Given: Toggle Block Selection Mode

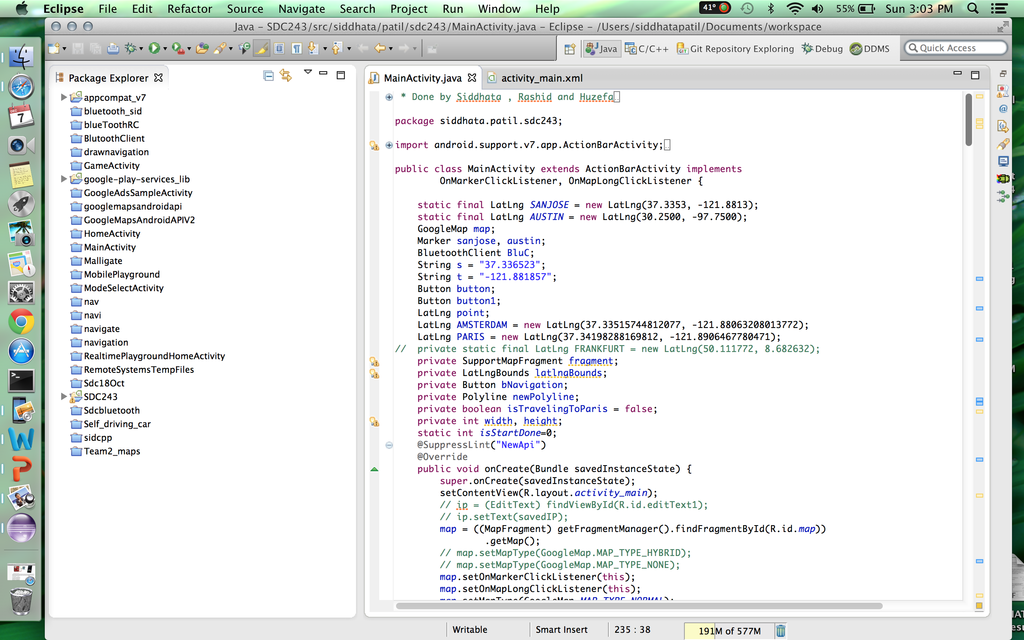Looking at the screenshot, I should (x=279, y=48).
